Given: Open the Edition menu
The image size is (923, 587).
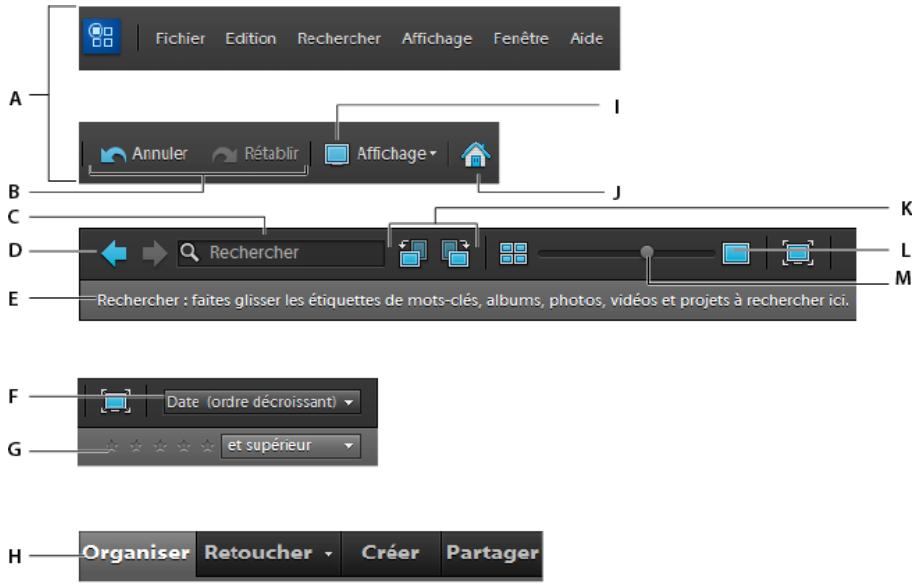Looking at the screenshot, I should pyautogui.click(x=251, y=39).
